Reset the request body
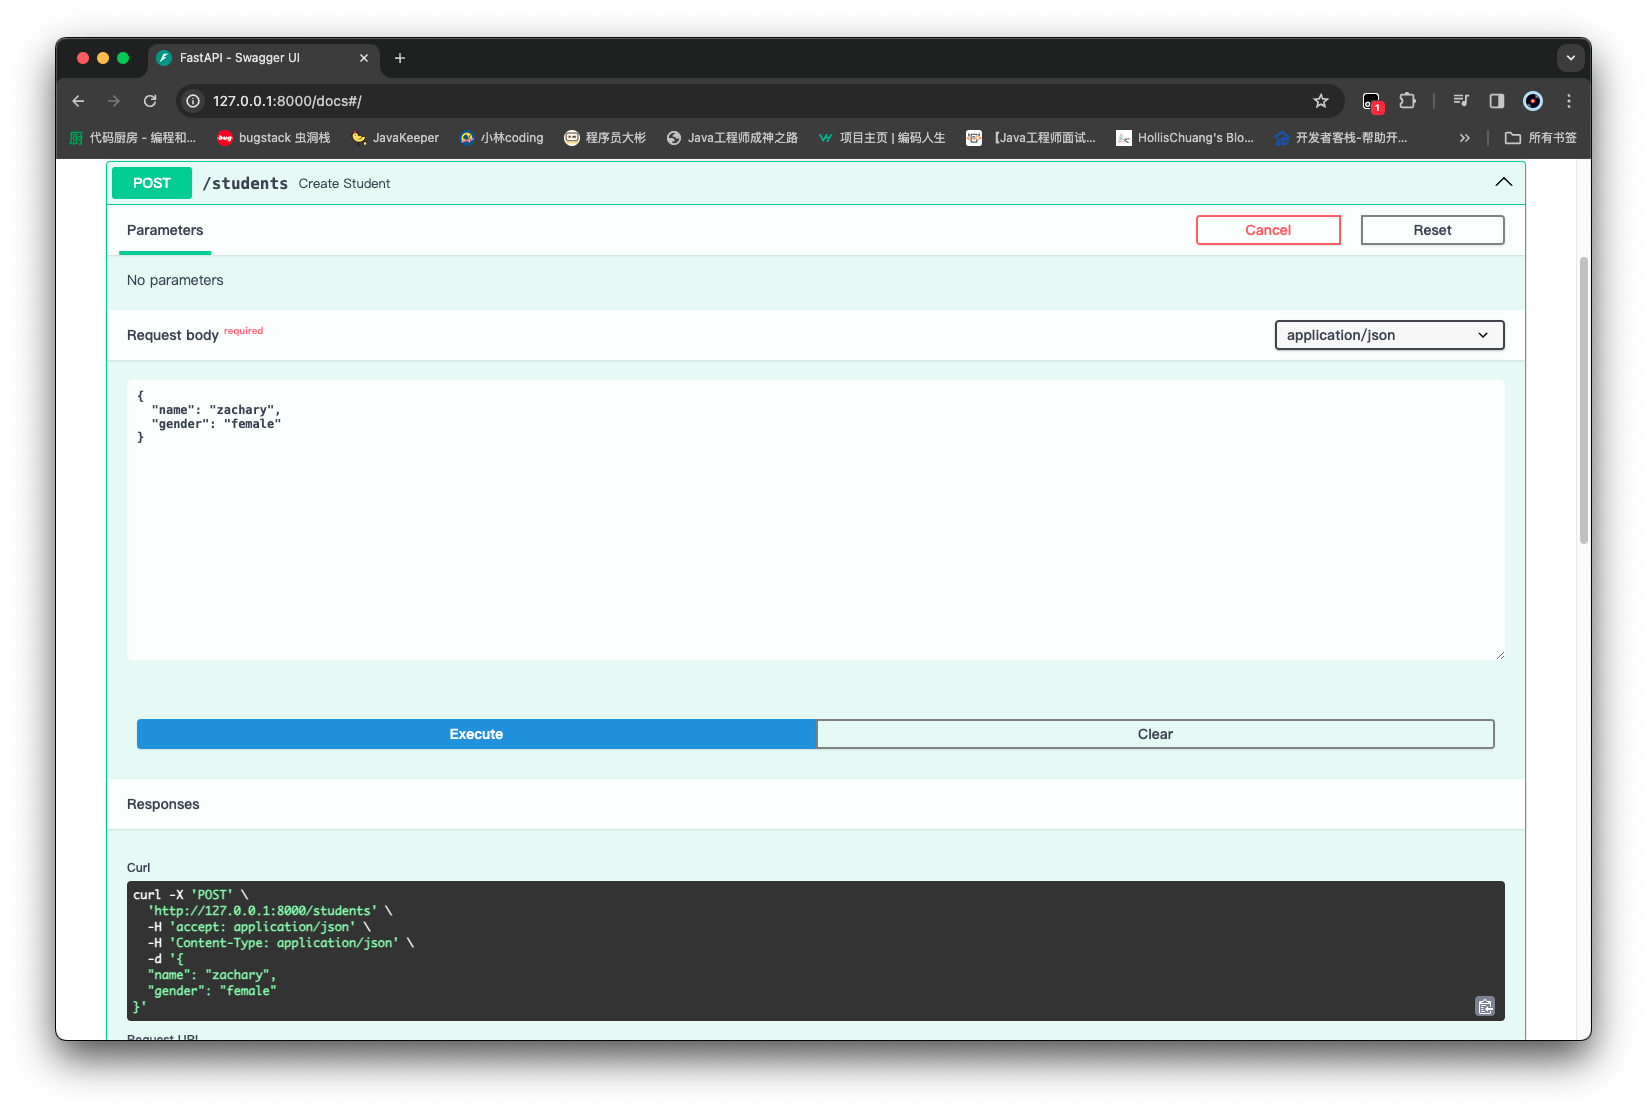This screenshot has height=1114, width=1647. point(1432,230)
